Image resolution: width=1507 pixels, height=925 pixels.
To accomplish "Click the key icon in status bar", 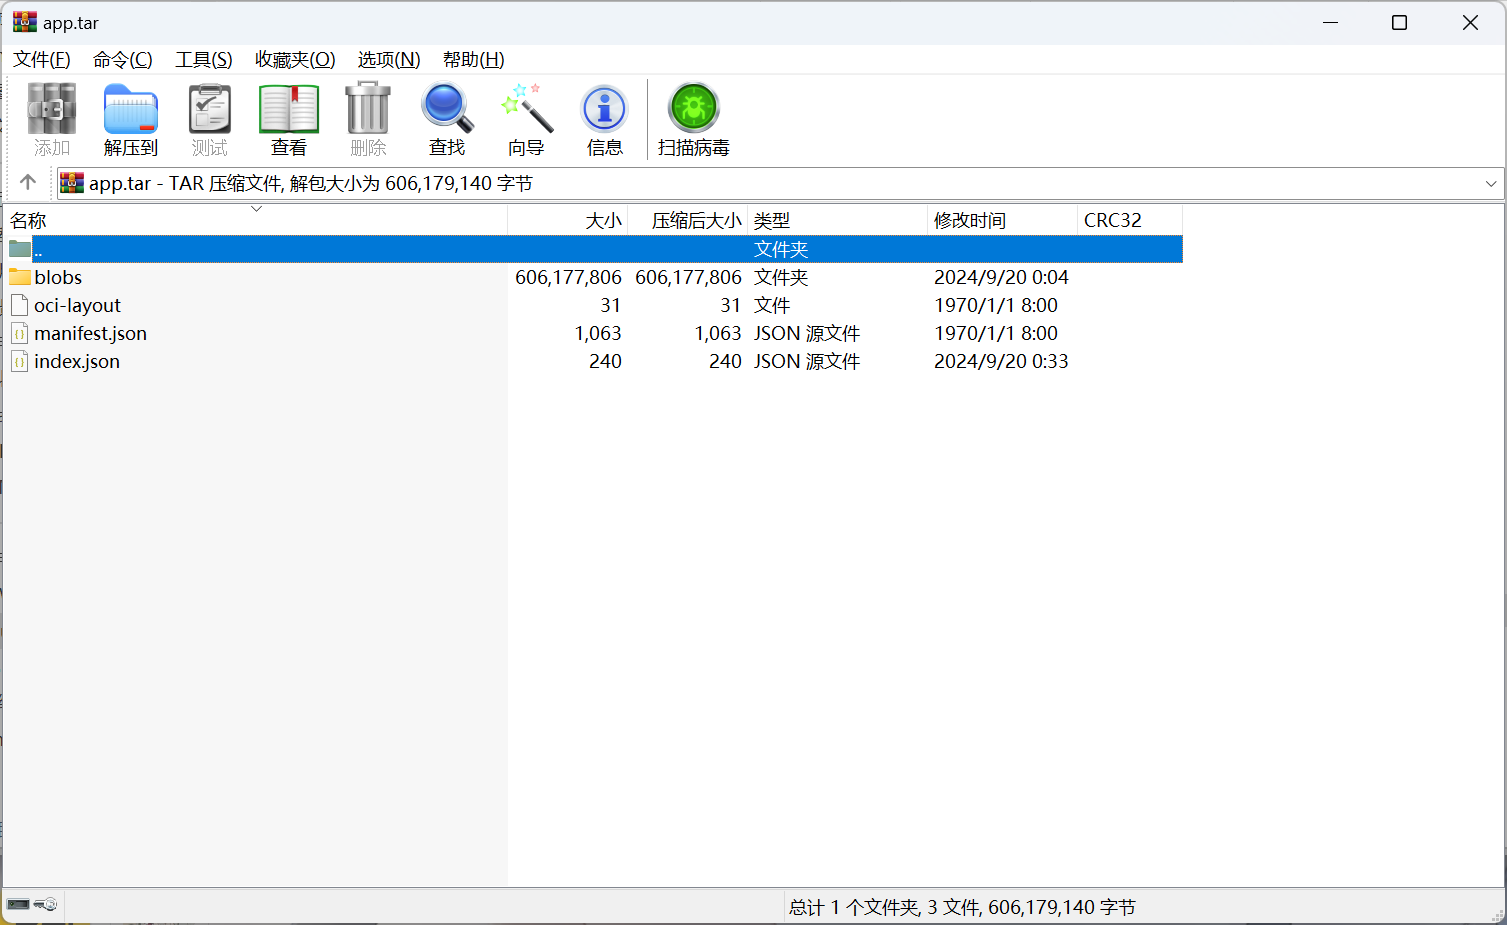I will coord(46,904).
